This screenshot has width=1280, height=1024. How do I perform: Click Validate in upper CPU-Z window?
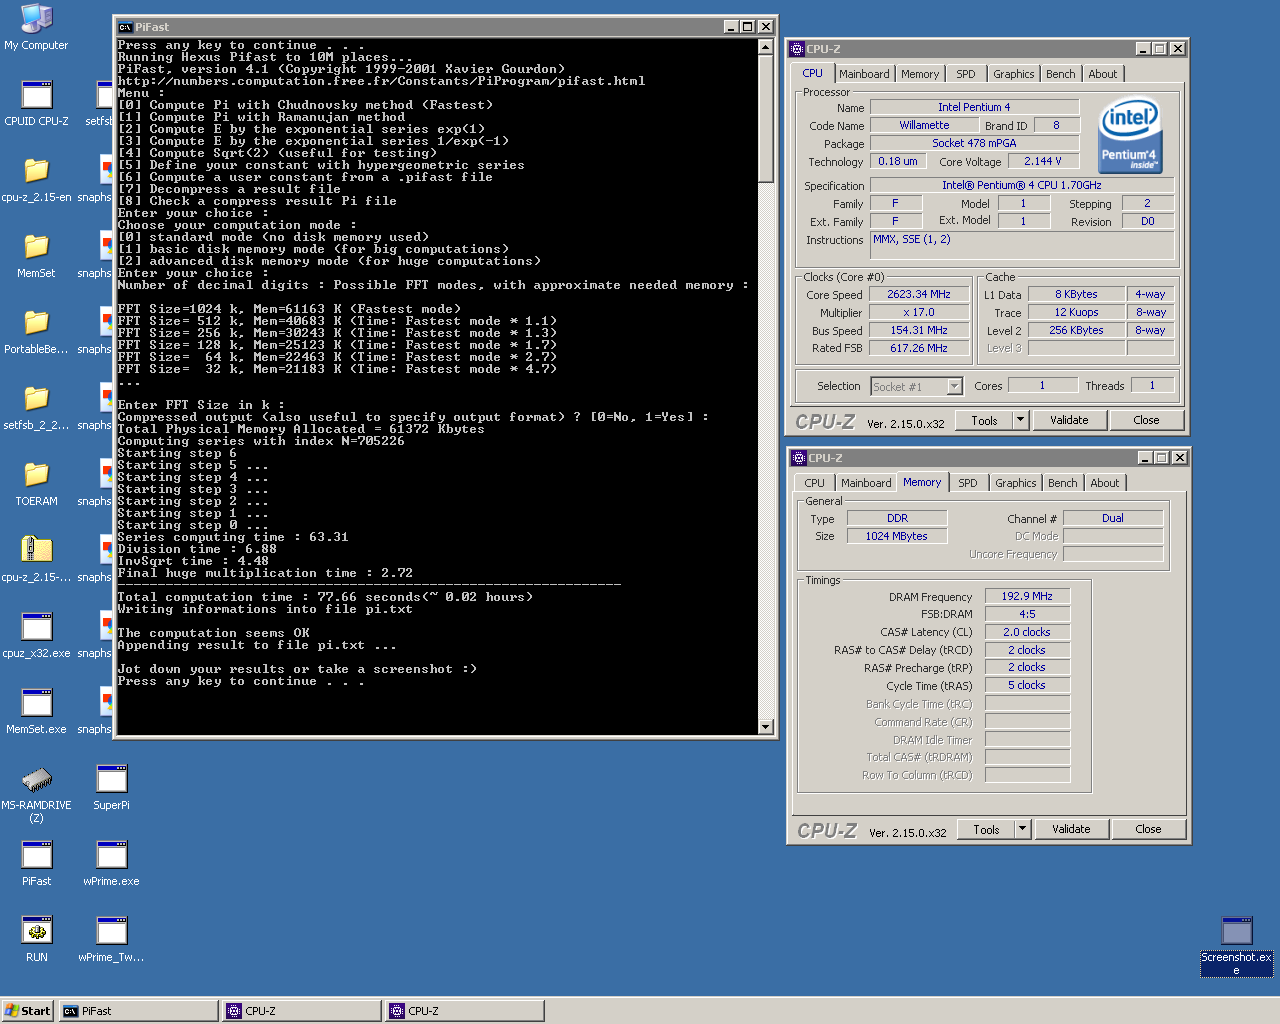click(1069, 421)
